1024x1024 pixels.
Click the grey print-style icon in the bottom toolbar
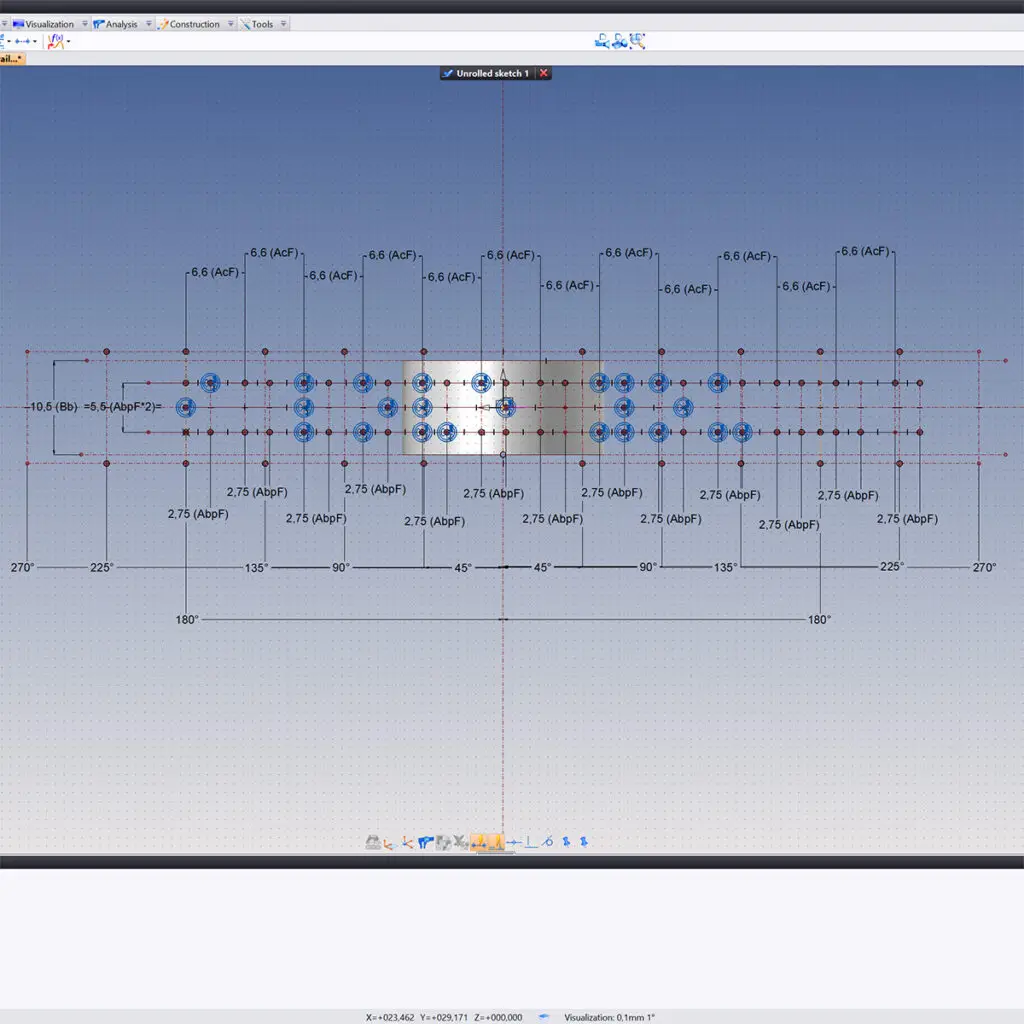[x=373, y=842]
